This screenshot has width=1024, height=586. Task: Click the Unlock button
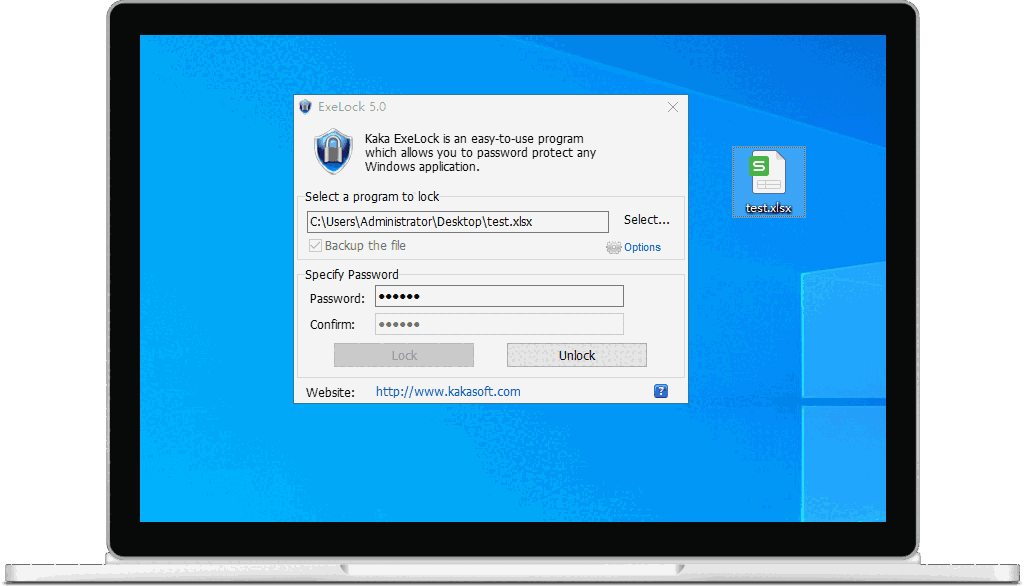point(577,355)
